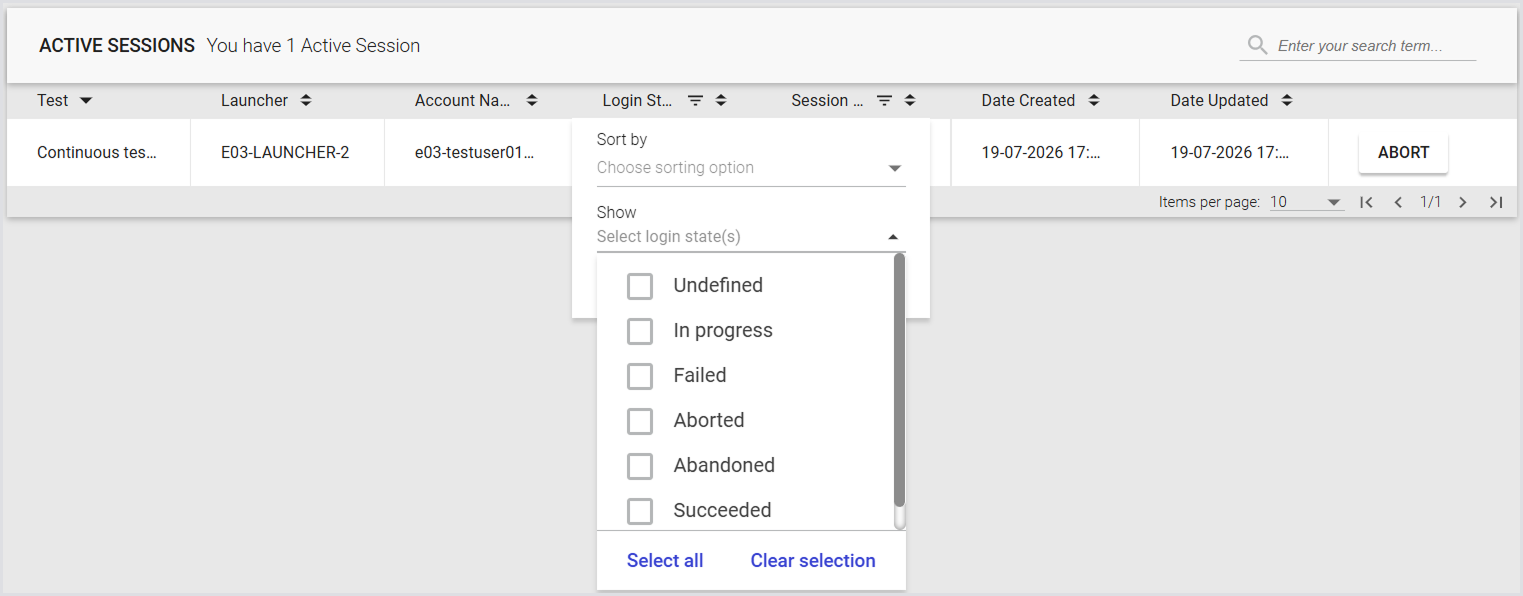Screen dimensions: 1523x596
Task: Click the e03-testuser01 account cell
Action: click(476, 153)
